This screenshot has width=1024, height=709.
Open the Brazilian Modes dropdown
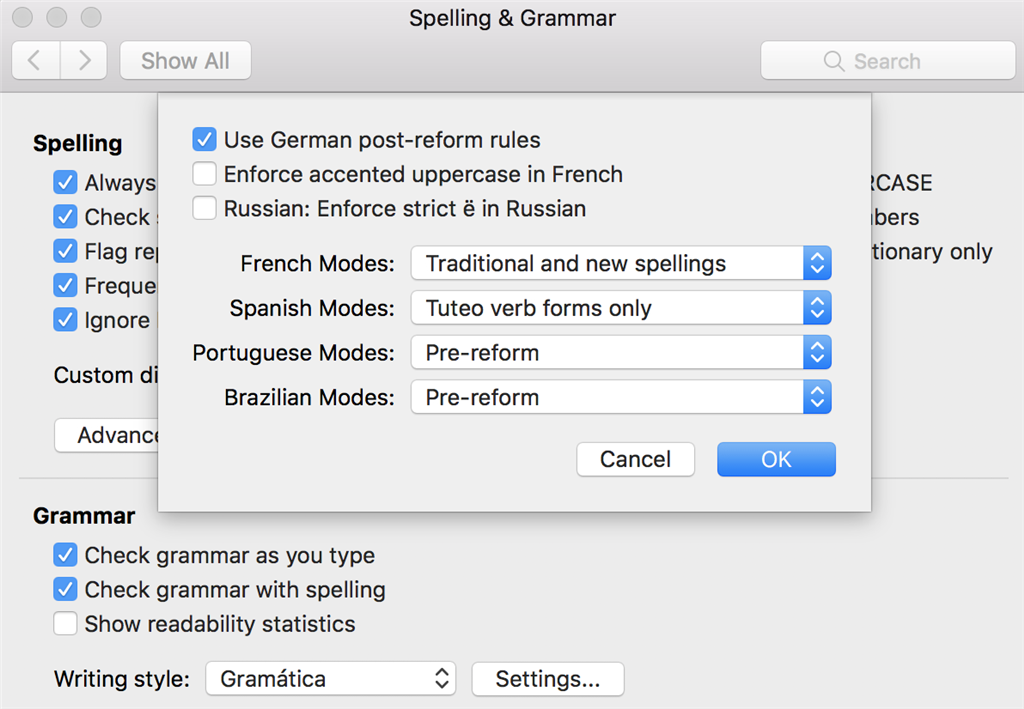[x=620, y=397]
